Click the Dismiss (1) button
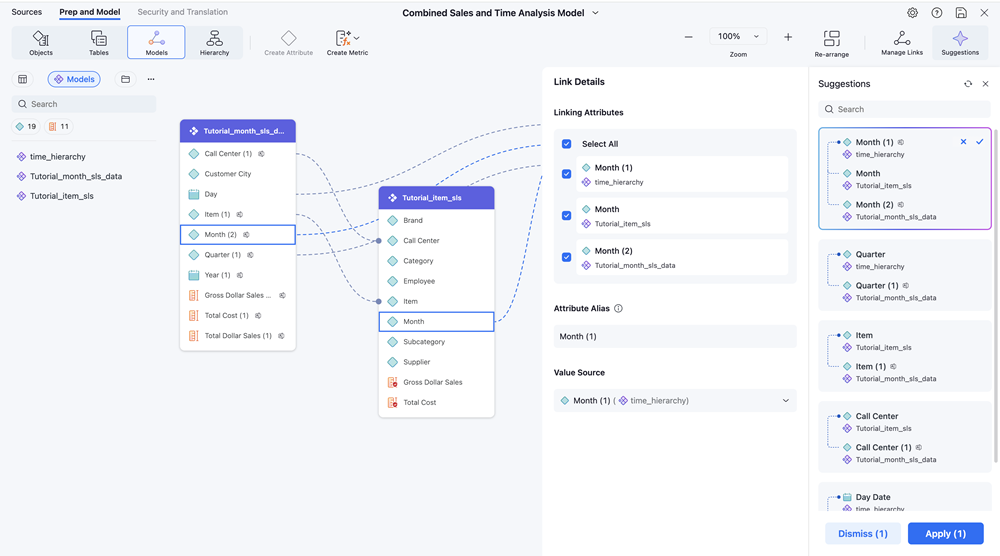 862,533
